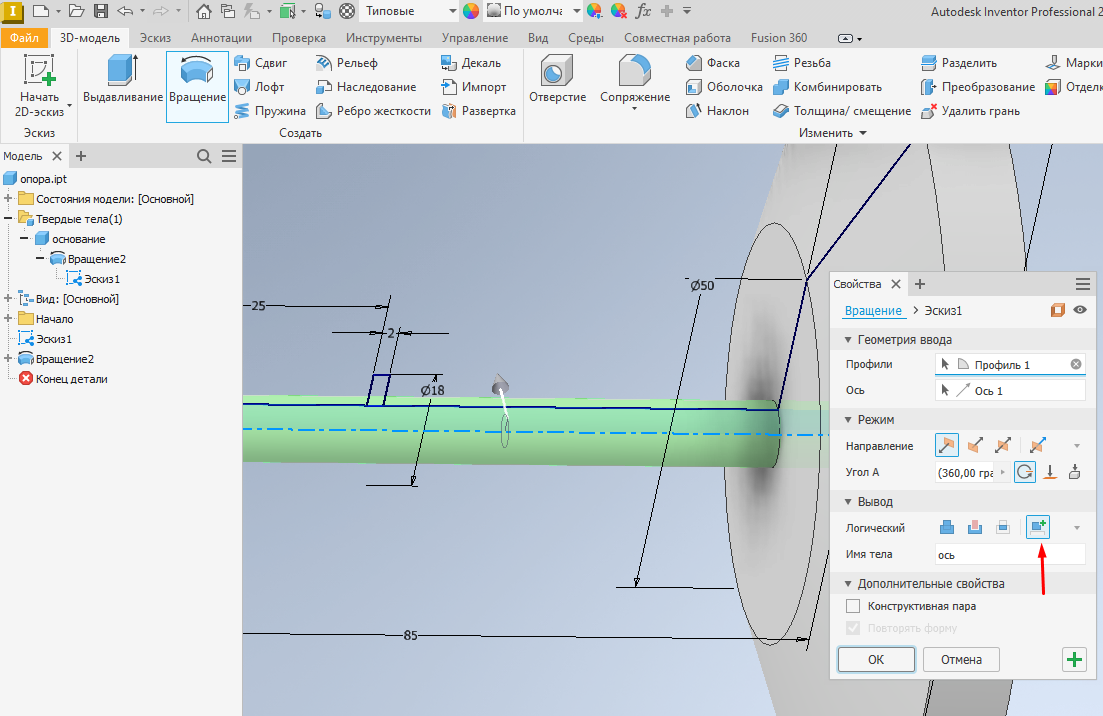This screenshot has height=716, width=1103.
Task: Open the Файл menu
Action: pos(24,38)
